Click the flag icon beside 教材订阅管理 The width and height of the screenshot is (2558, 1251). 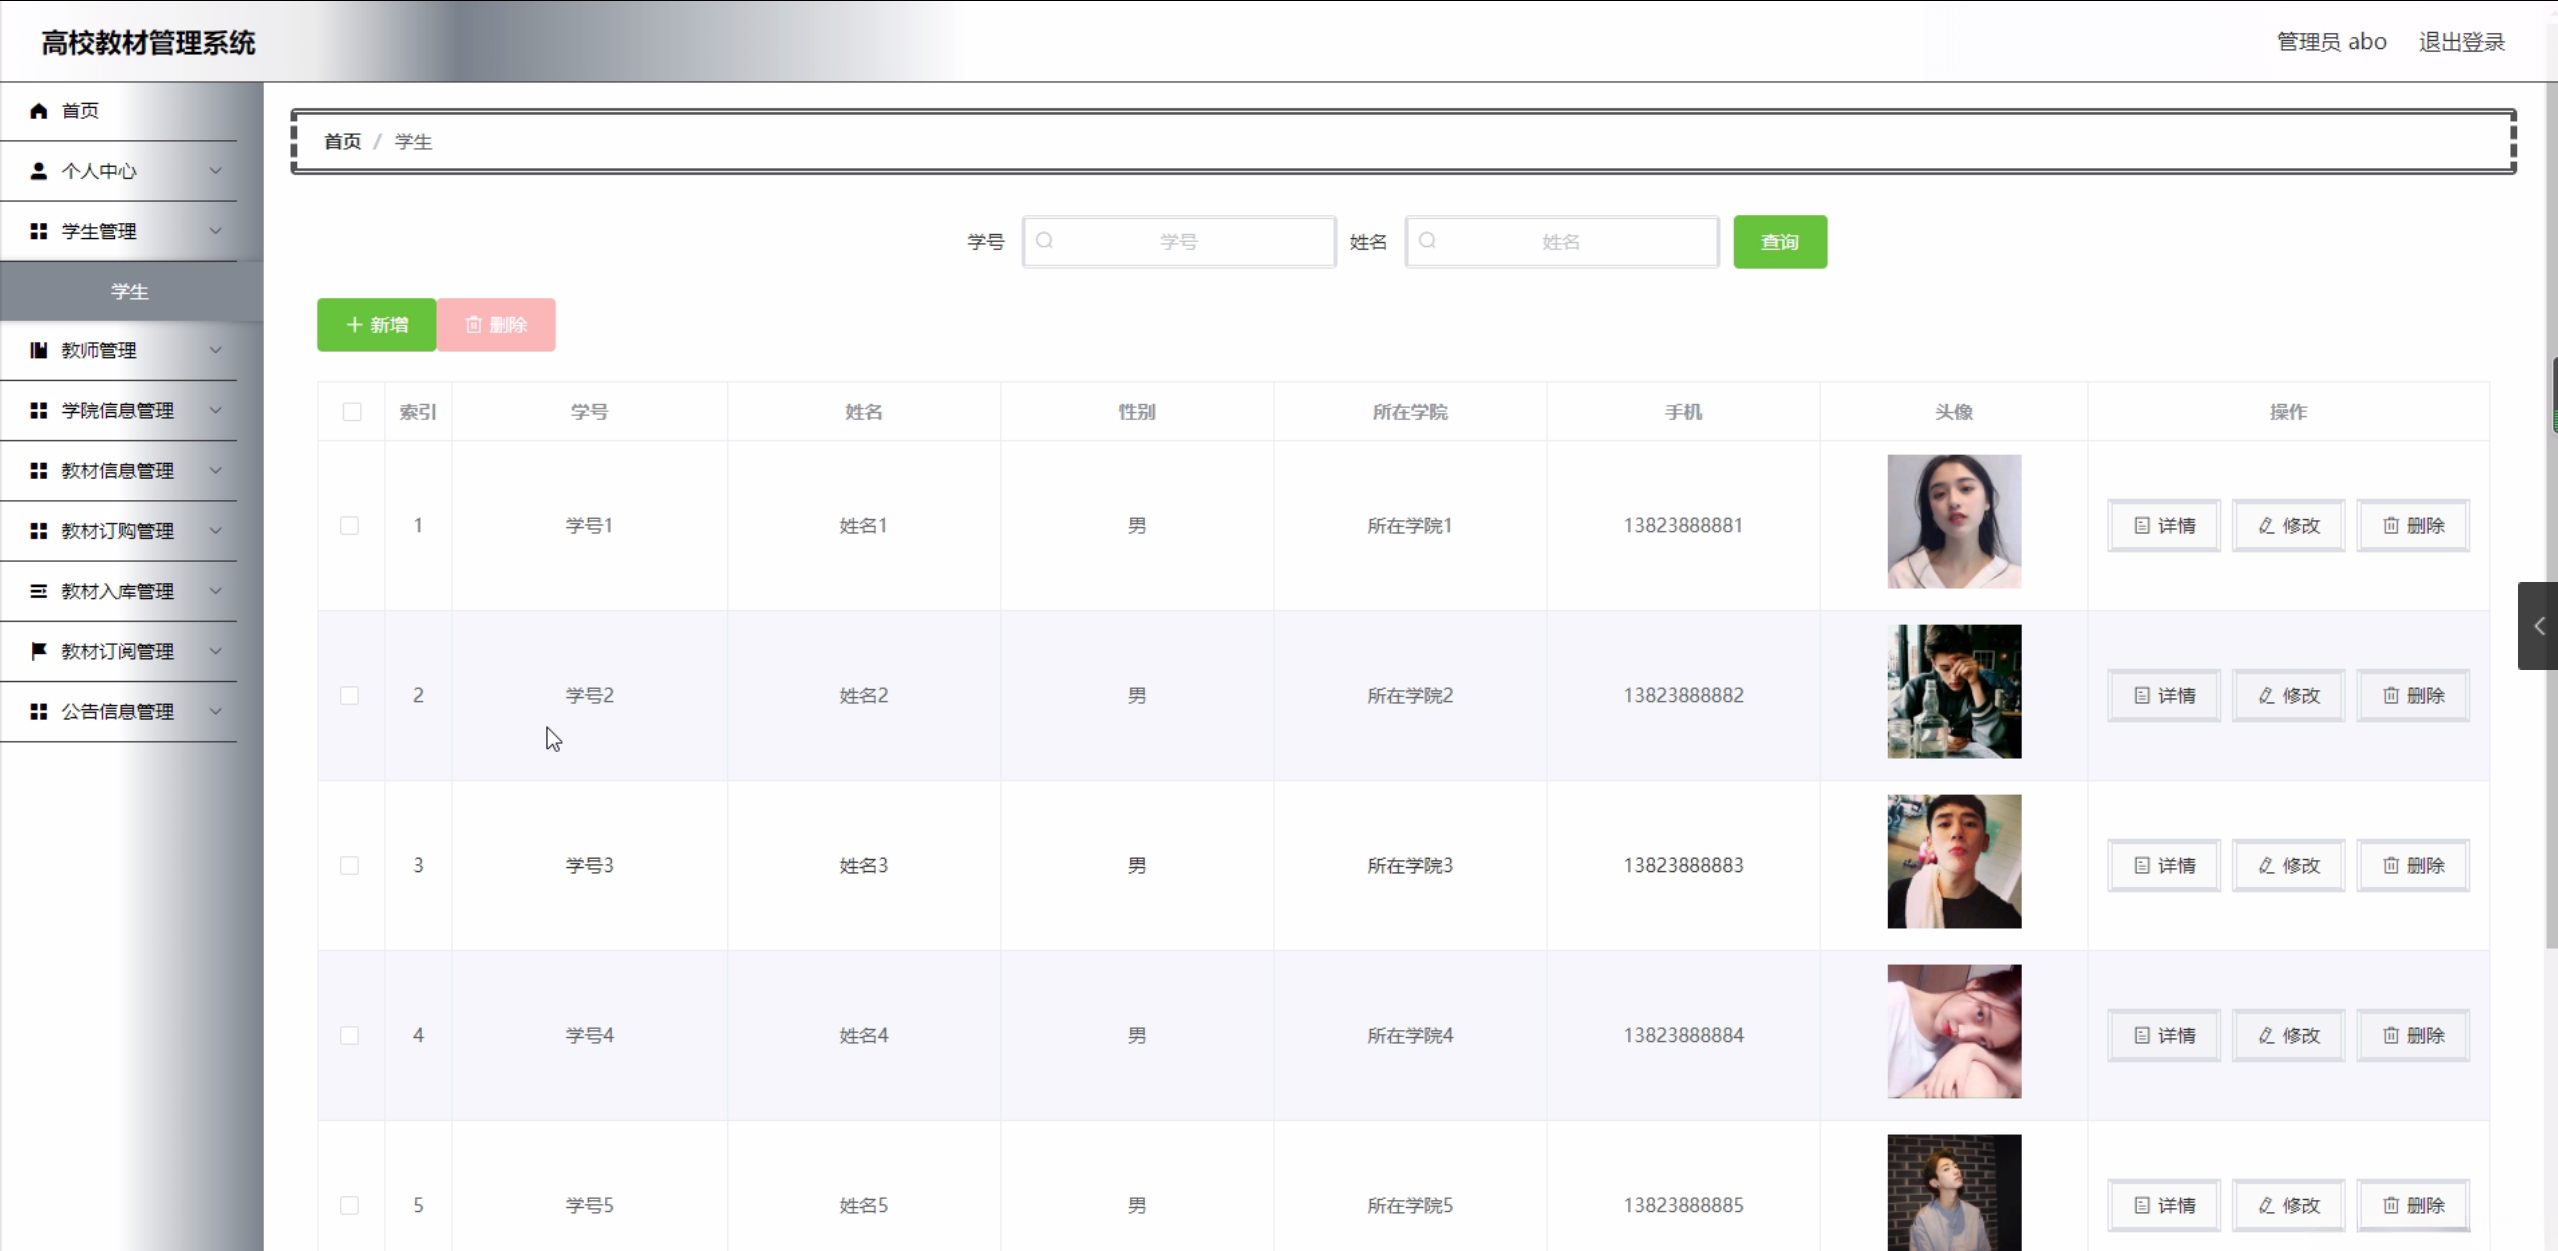click(x=38, y=651)
